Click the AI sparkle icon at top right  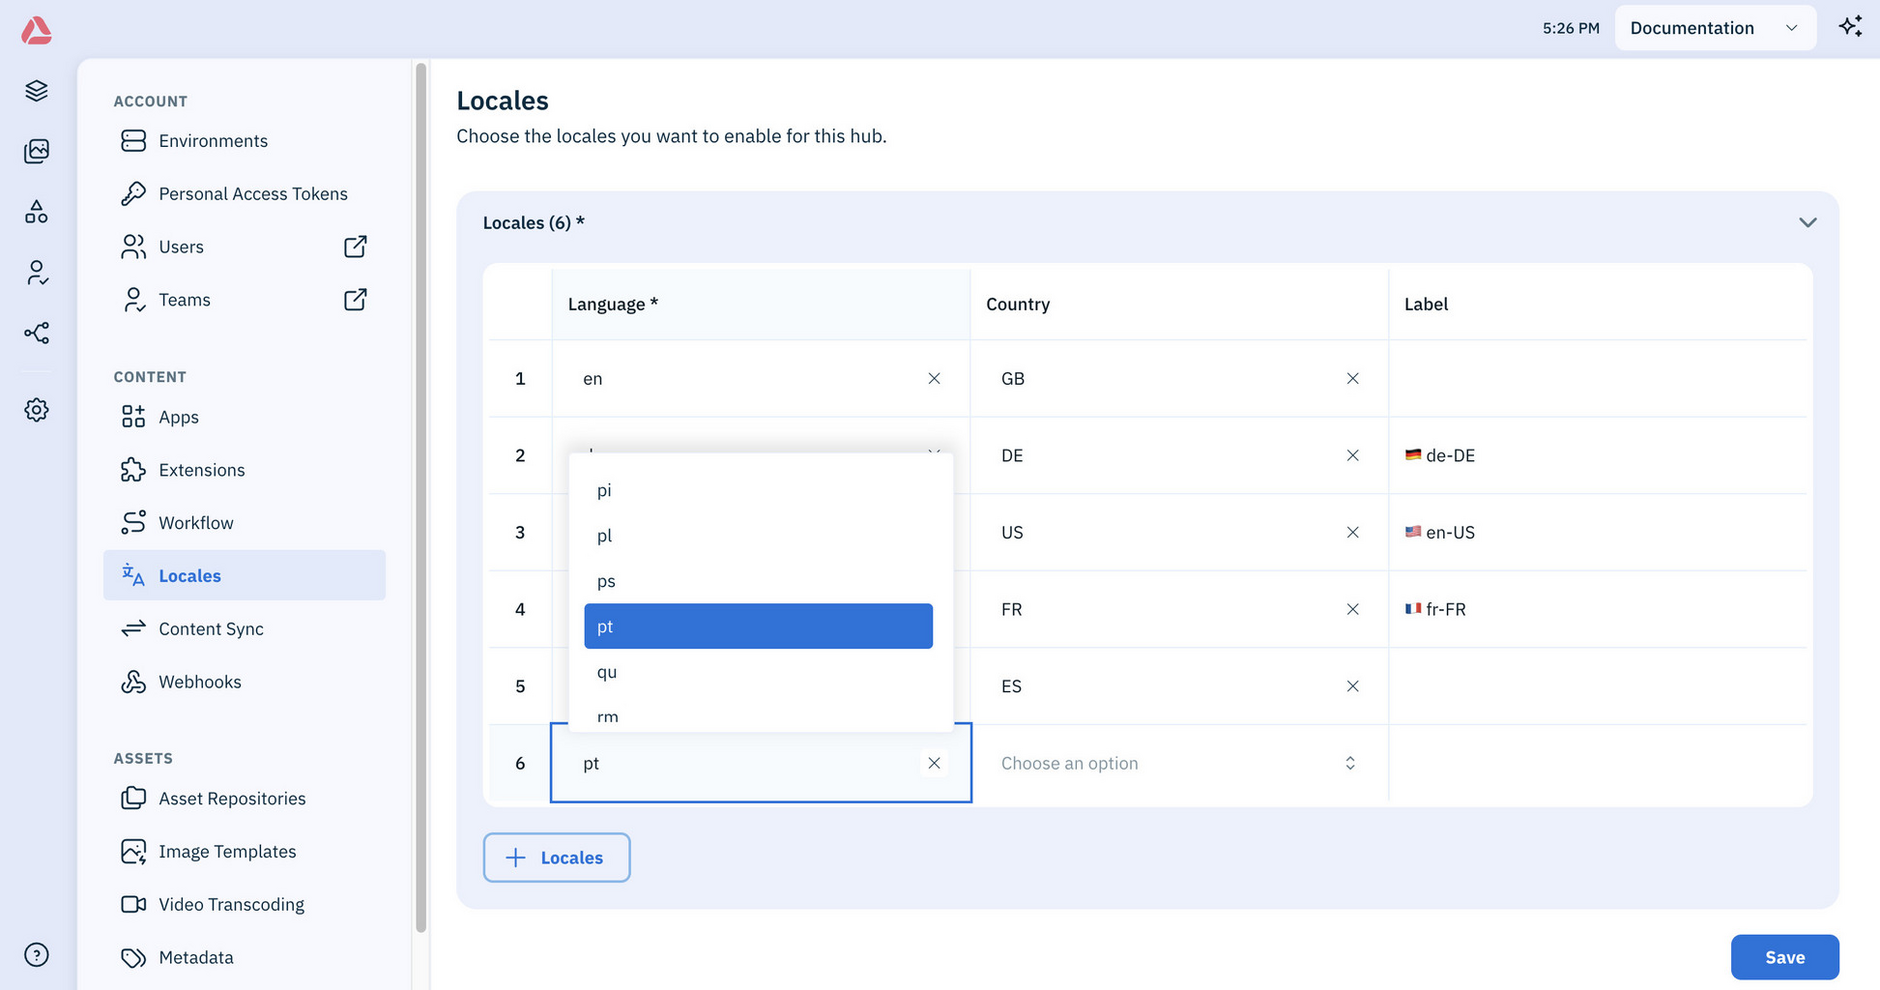[x=1850, y=27]
